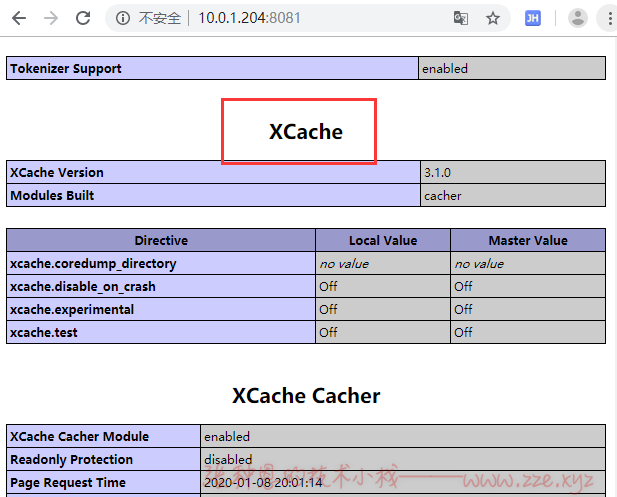Open the translate page icon
This screenshot has width=617, height=497.
point(461,18)
